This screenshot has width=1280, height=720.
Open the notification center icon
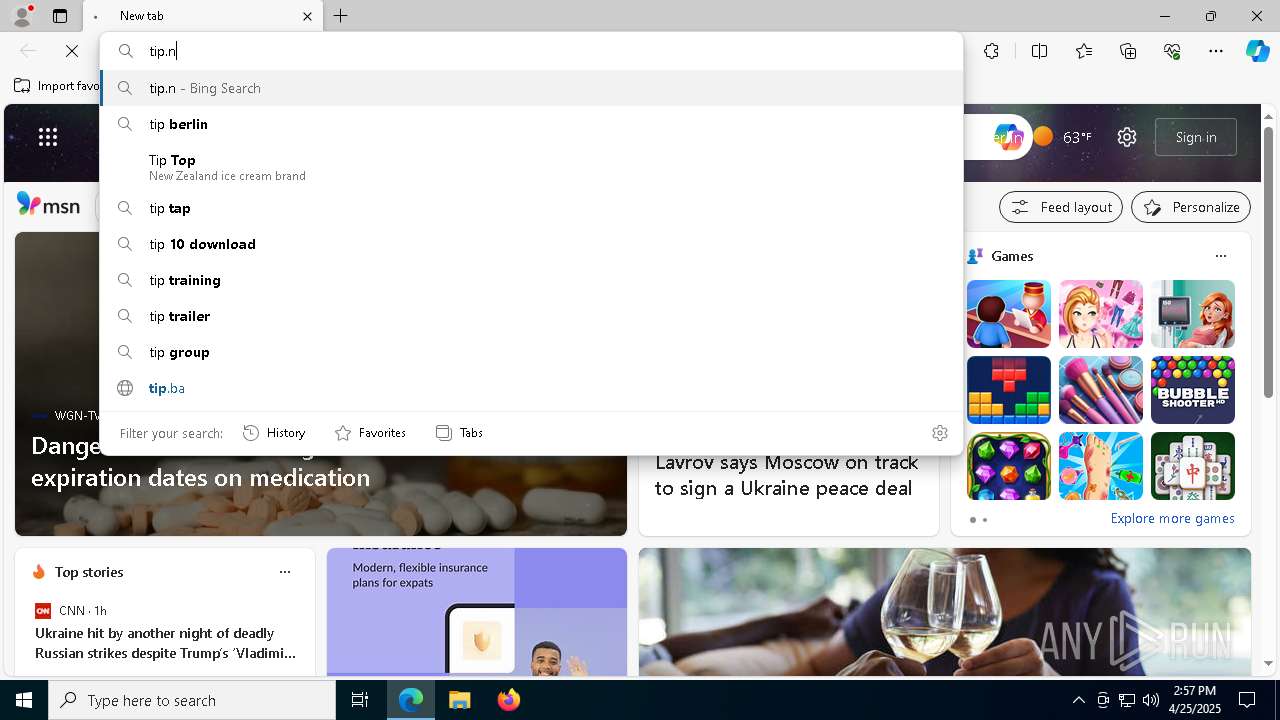pyautogui.click(x=1247, y=700)
